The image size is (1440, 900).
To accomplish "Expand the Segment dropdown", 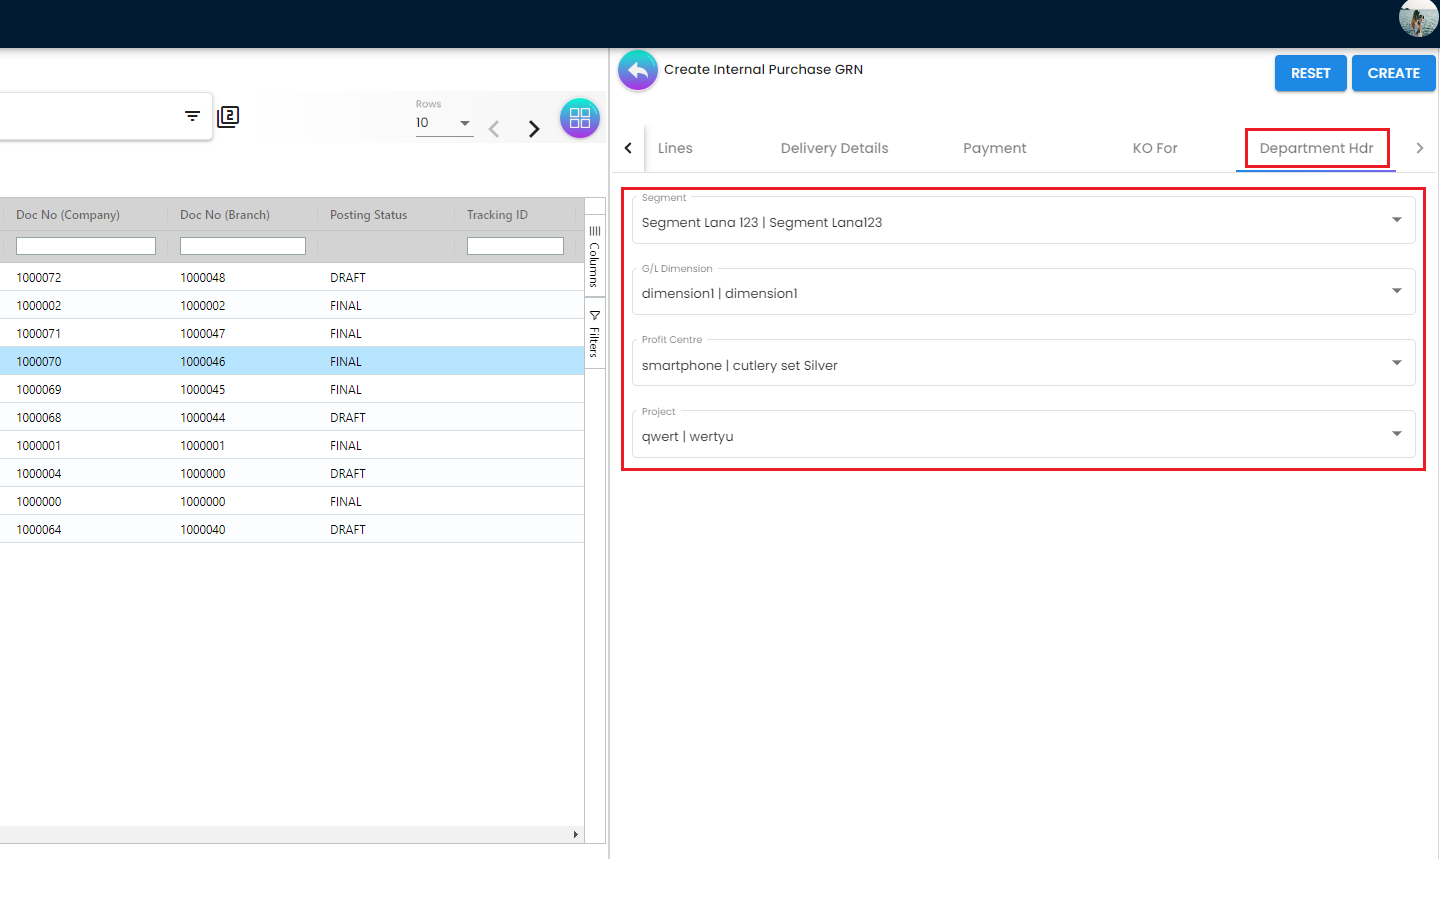I will (x=1396, y=220).
